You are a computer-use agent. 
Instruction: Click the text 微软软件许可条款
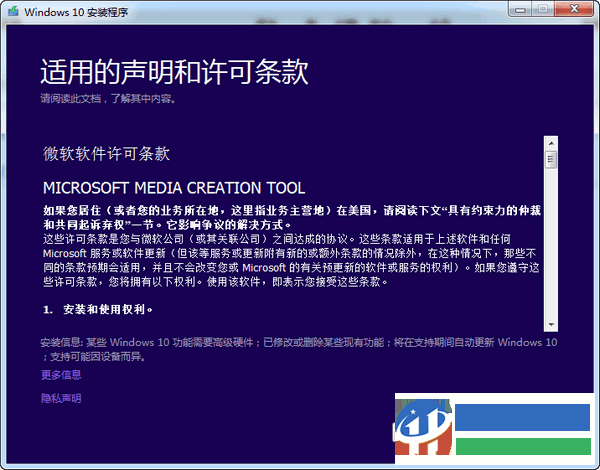(106, 154)
